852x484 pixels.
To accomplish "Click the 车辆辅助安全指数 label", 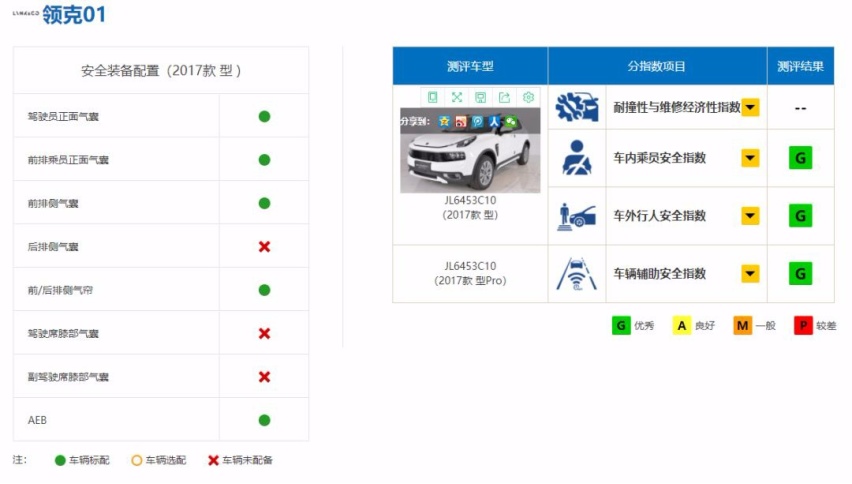I will (660, 273).
